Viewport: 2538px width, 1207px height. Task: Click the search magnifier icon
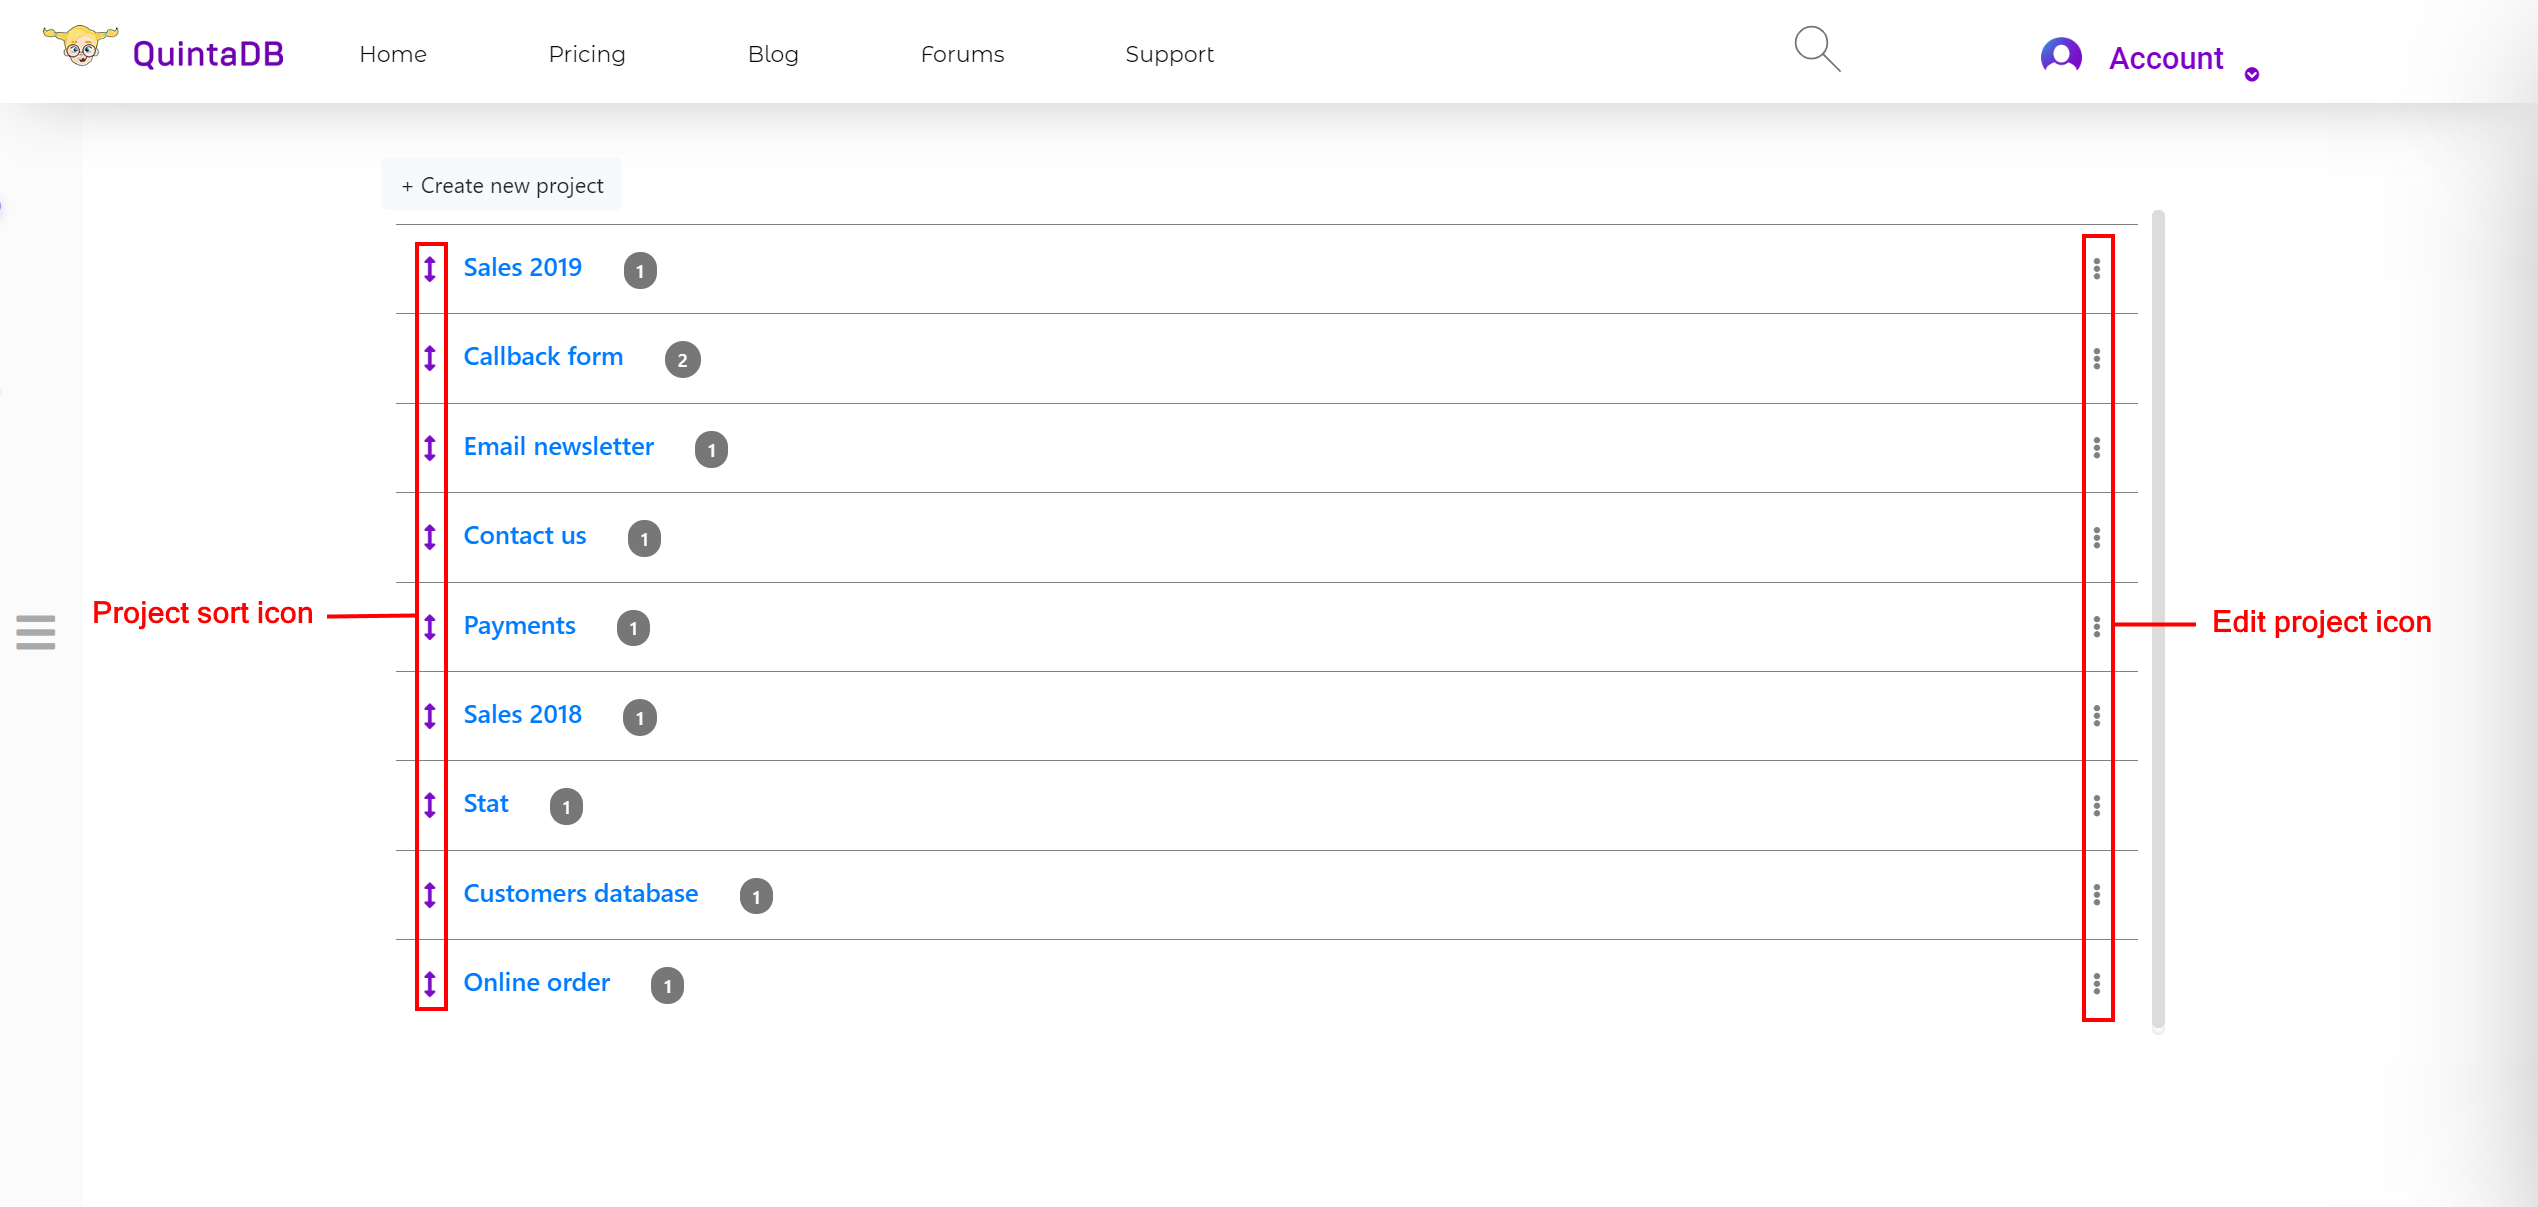(x=1817, y=49)
